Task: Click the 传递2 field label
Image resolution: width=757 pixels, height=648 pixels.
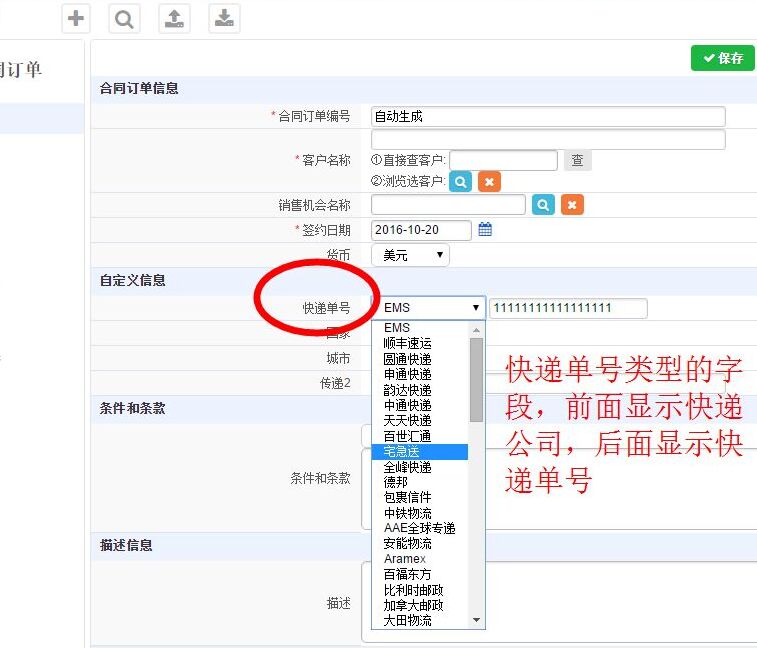Action: [x=335, y=383]
